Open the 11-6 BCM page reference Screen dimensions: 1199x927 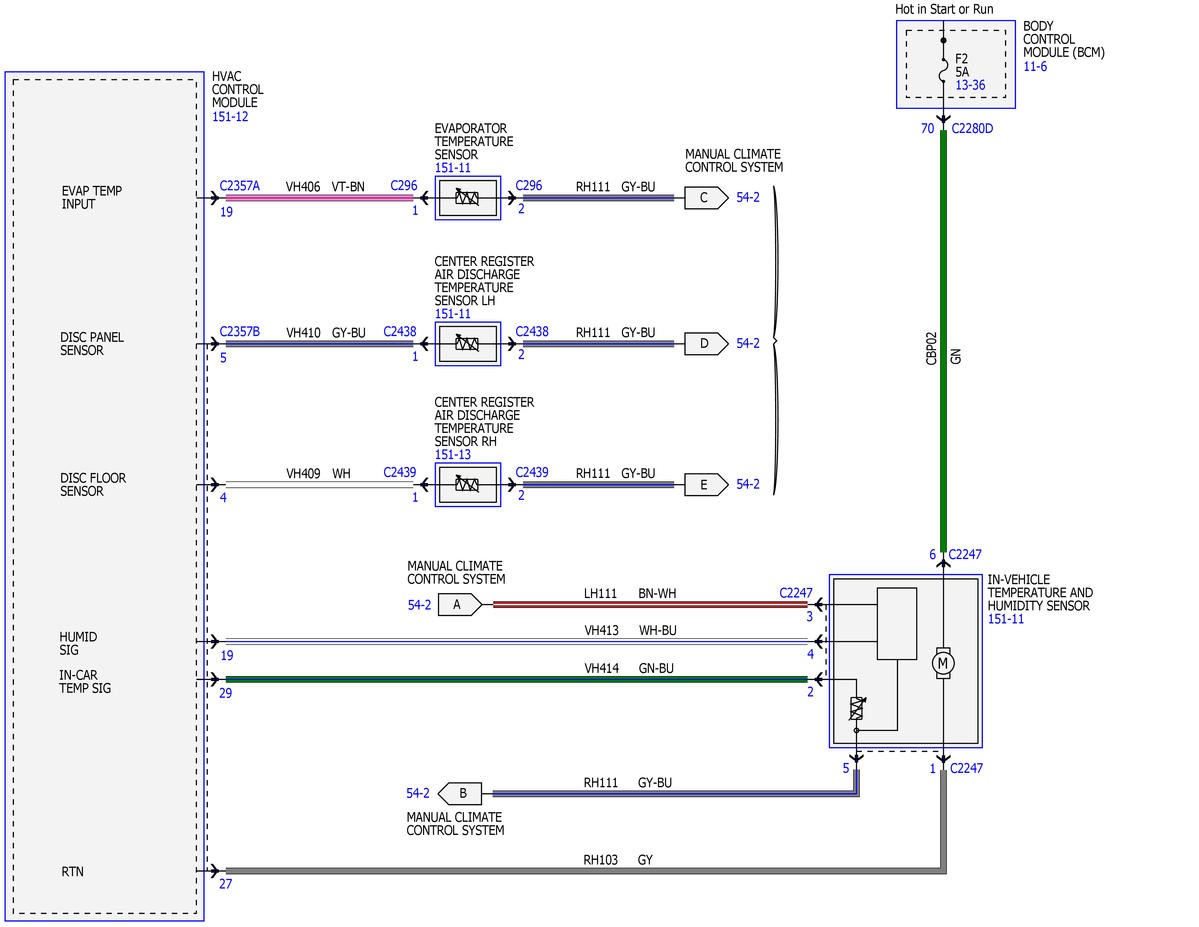point(1035,67)
